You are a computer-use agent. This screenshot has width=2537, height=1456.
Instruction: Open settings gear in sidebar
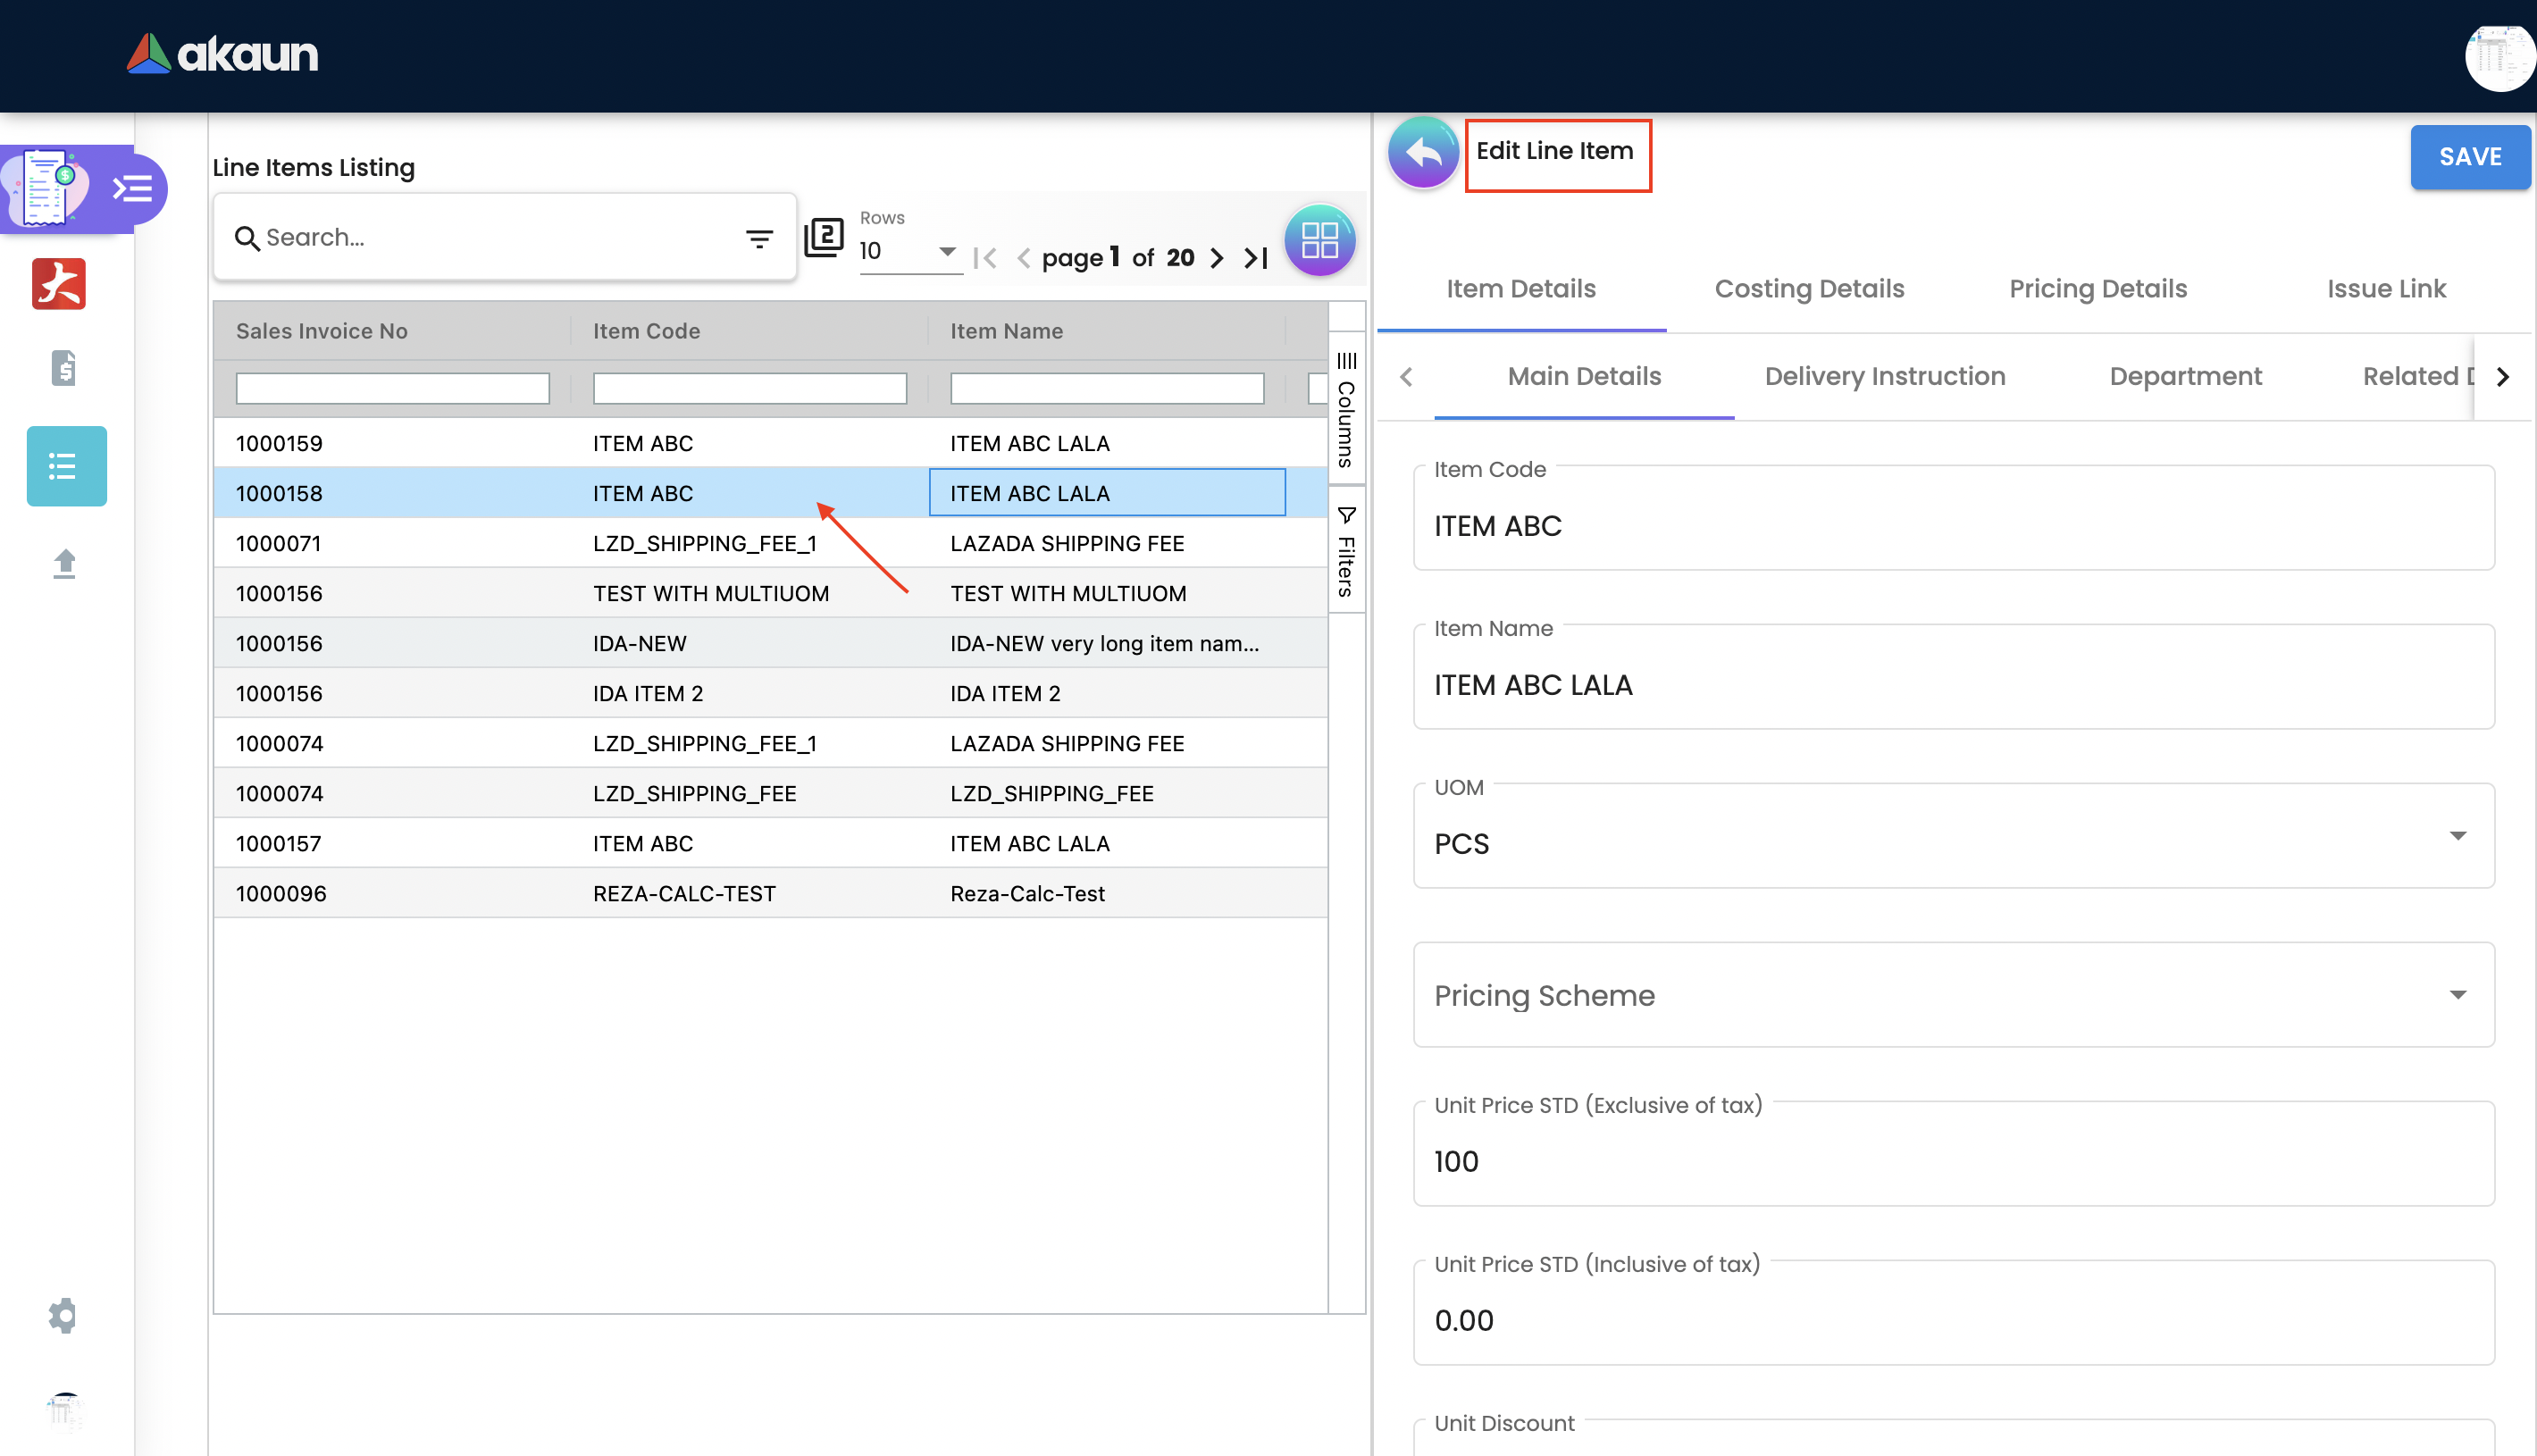click(x=62, y=1315)
